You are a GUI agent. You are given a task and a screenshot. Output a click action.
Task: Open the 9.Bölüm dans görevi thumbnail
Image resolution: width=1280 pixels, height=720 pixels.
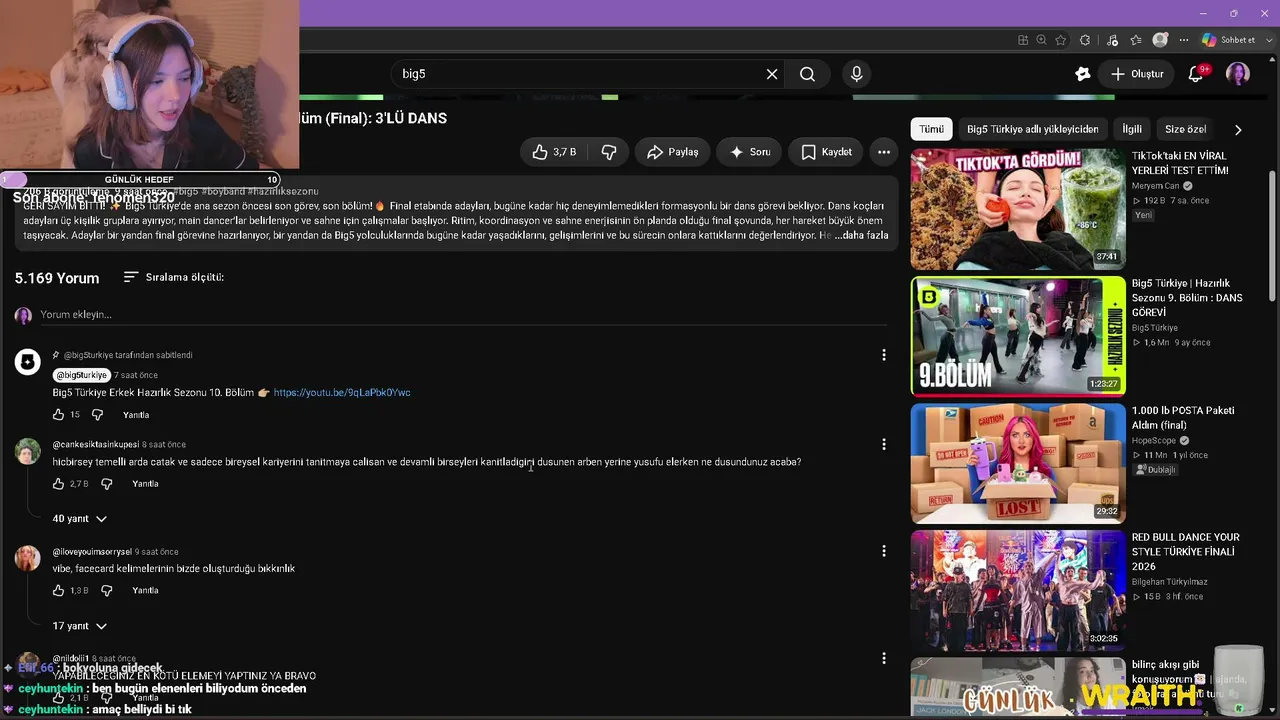point(1018,336)
